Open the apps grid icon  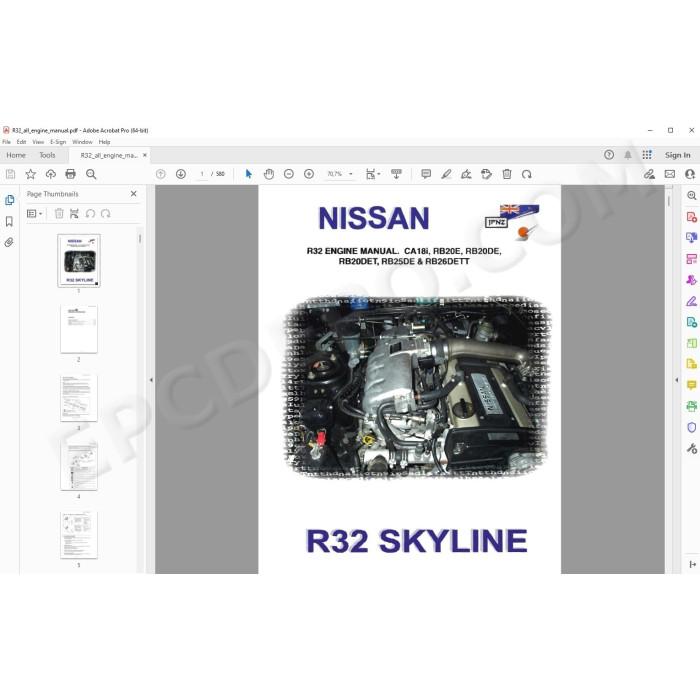point(647,155)
